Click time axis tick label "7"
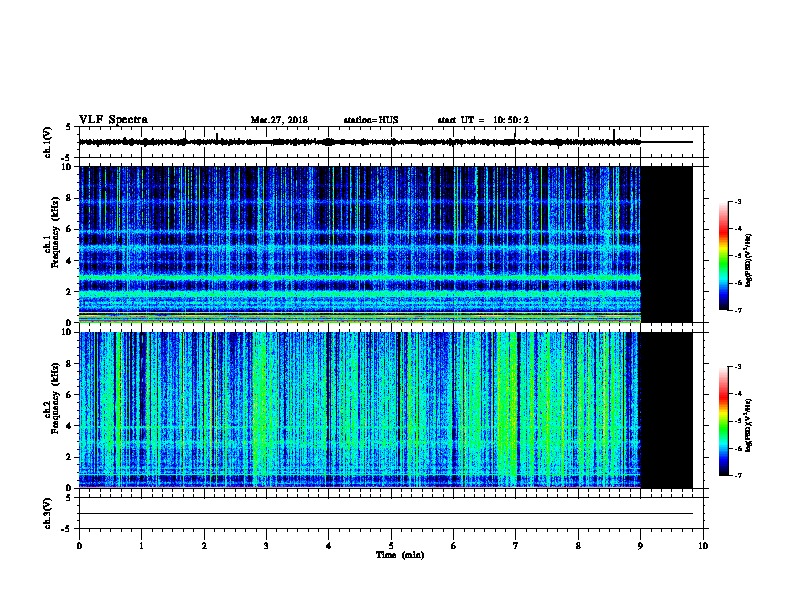This screenshot has width=792, height=612. [516, 546]
